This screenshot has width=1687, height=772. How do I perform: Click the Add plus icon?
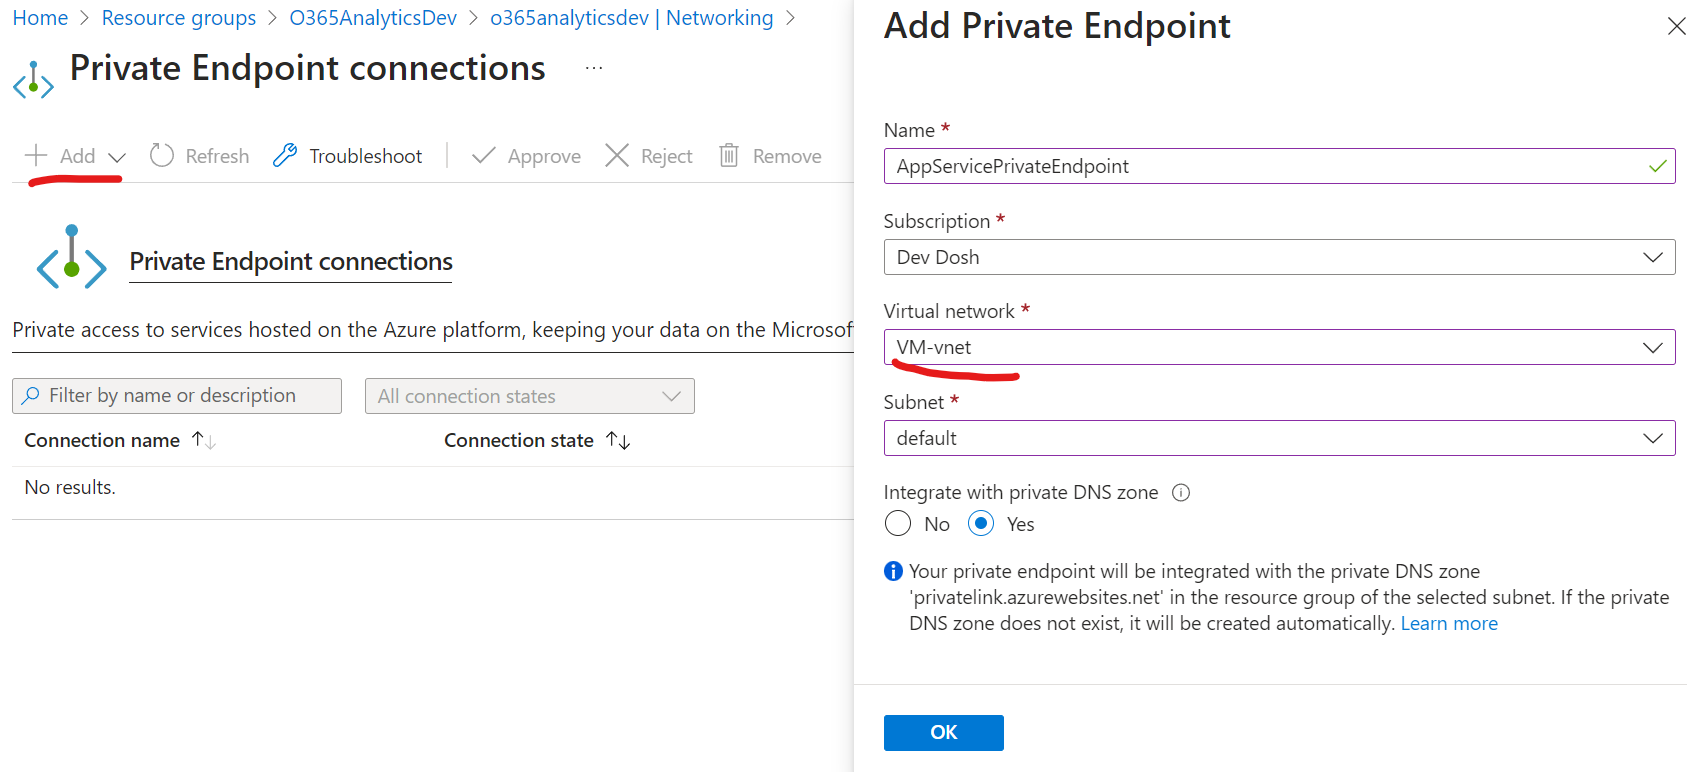coord(36,155)
